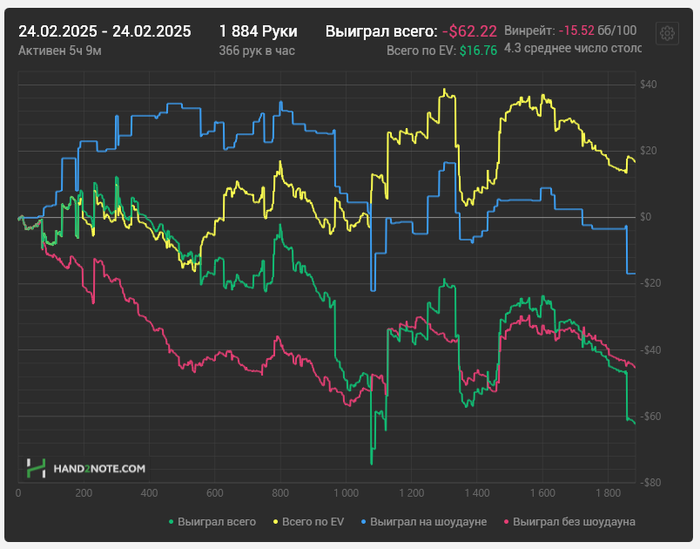Select the date range 24.02.2025 - 24.02.2025
Viewport: 700px width, 549px height.
[x=104, y=31]
